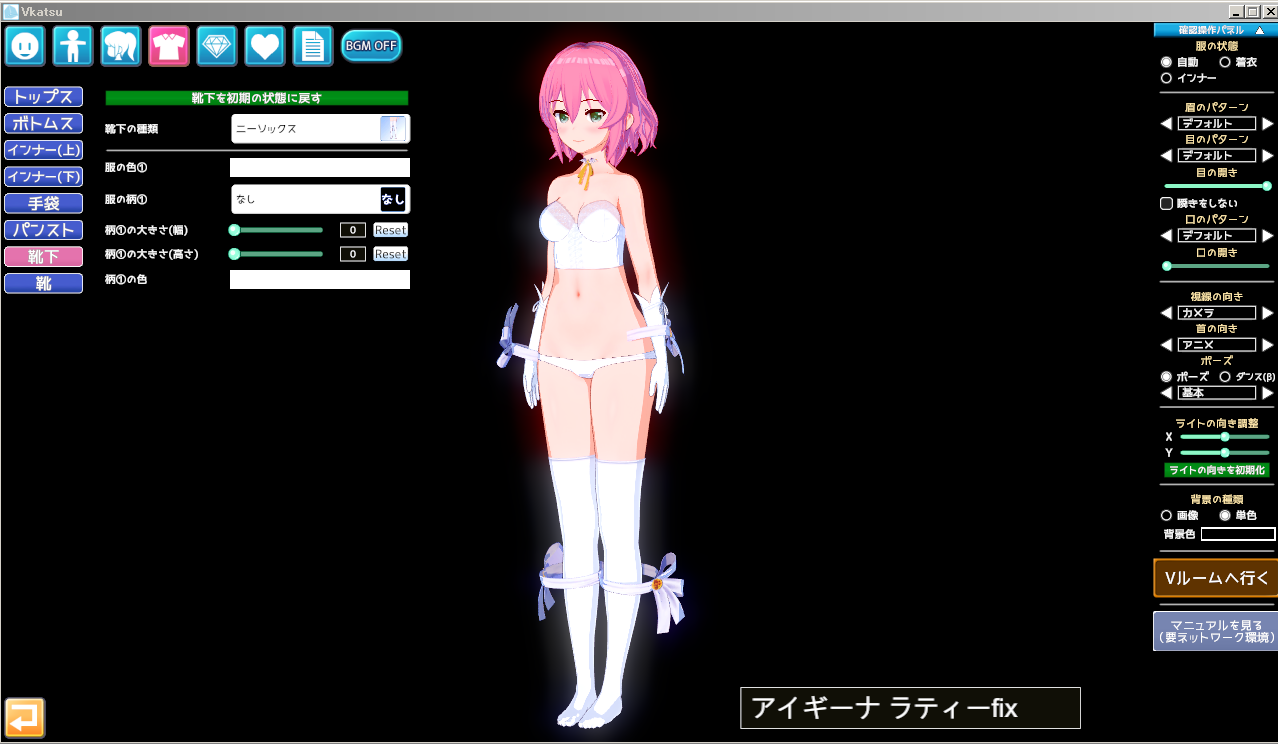Select the clothing shirt category icon
The height and width of the screenshot is (744, 1278).
tap(169, 46)
